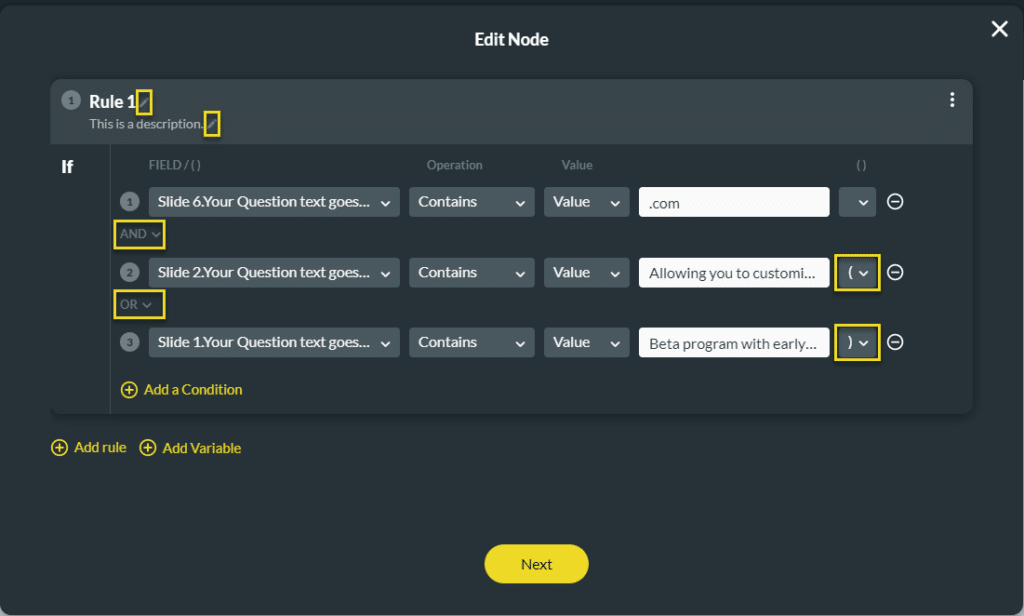
Task: Open the closing parenthesis dropdown on Slide 1 row
Action: (857, 342)
